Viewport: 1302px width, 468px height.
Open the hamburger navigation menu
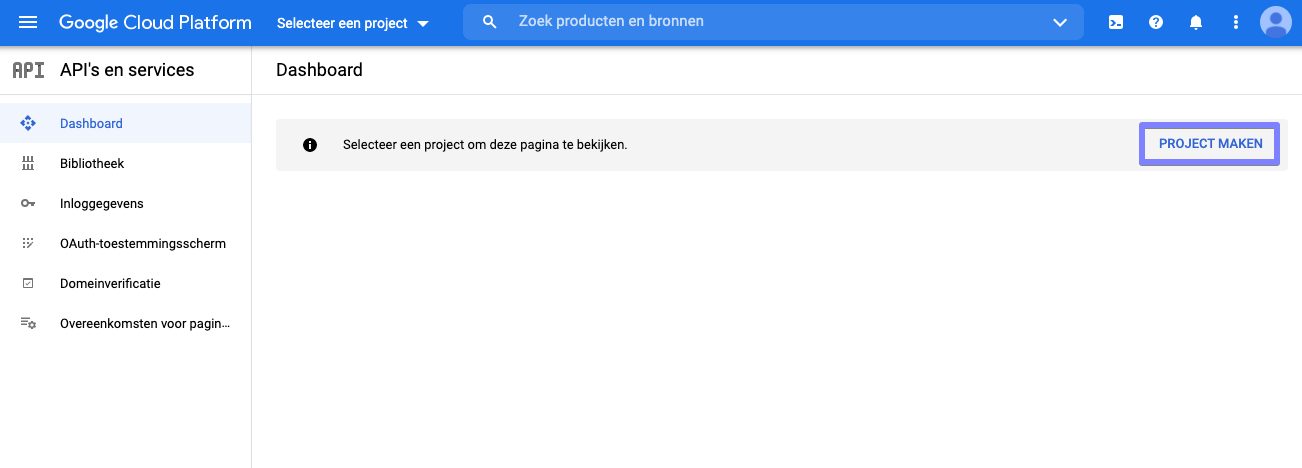click(28, 22)
